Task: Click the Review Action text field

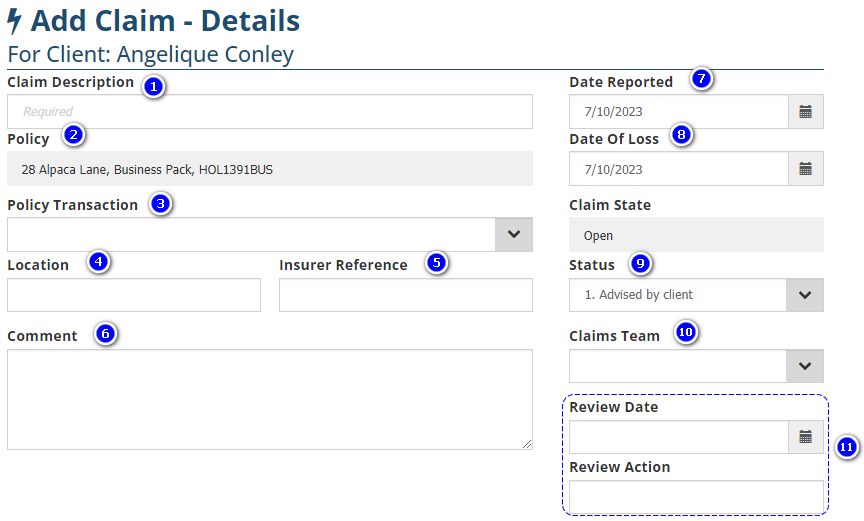Action: point(696,497)
